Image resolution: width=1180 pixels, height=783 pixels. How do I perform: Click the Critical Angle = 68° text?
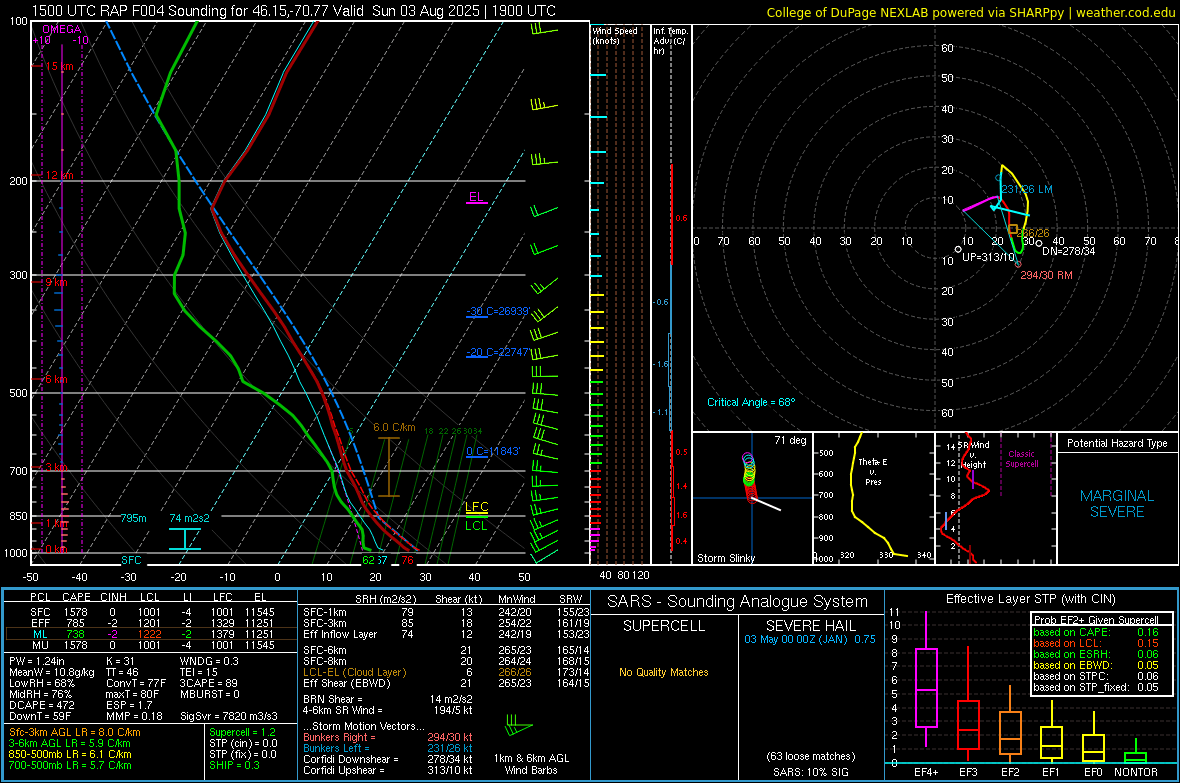click(751, 402)
